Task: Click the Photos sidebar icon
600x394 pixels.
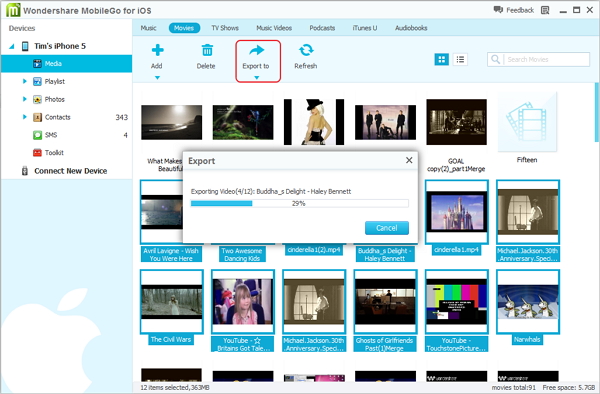Action: [x=37, y=99]
